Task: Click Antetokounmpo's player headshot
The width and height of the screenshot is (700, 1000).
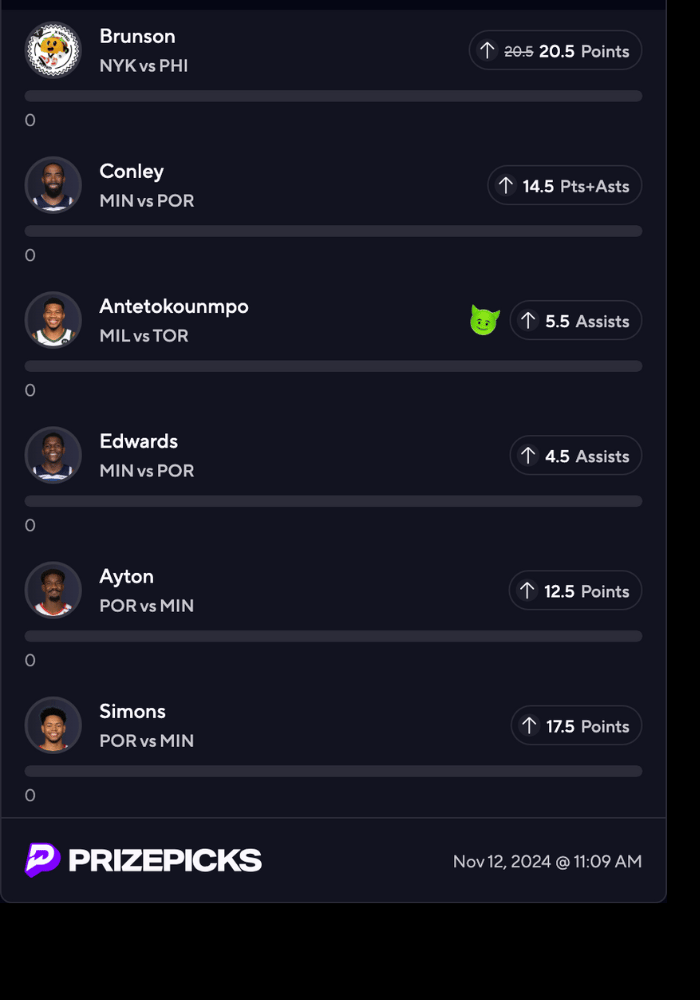Action: tap(53, 320)
